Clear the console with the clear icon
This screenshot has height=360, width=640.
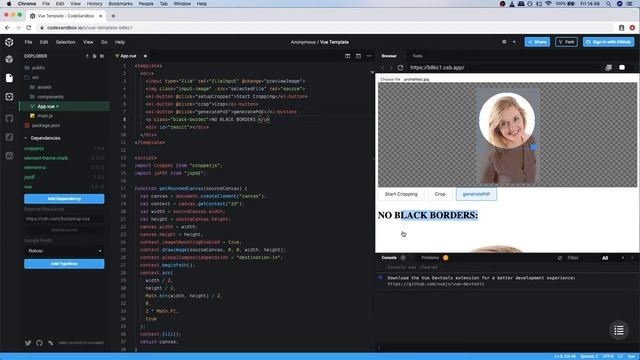click(560, 258)
